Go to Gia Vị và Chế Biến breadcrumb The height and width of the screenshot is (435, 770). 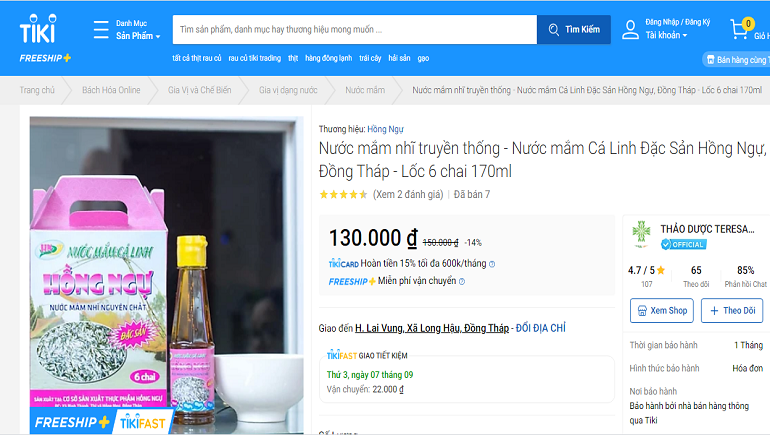pyautogui.click(x=199, y=90)
